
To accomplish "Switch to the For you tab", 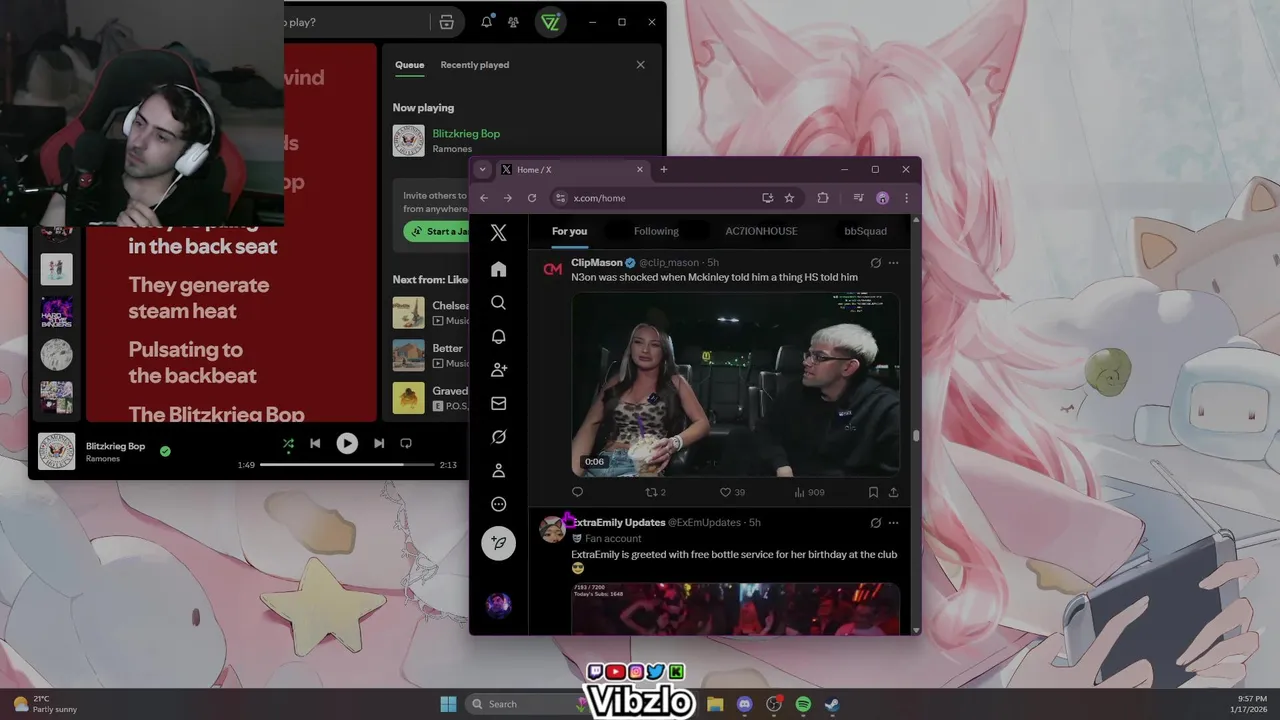I will (x=569, y=231).
